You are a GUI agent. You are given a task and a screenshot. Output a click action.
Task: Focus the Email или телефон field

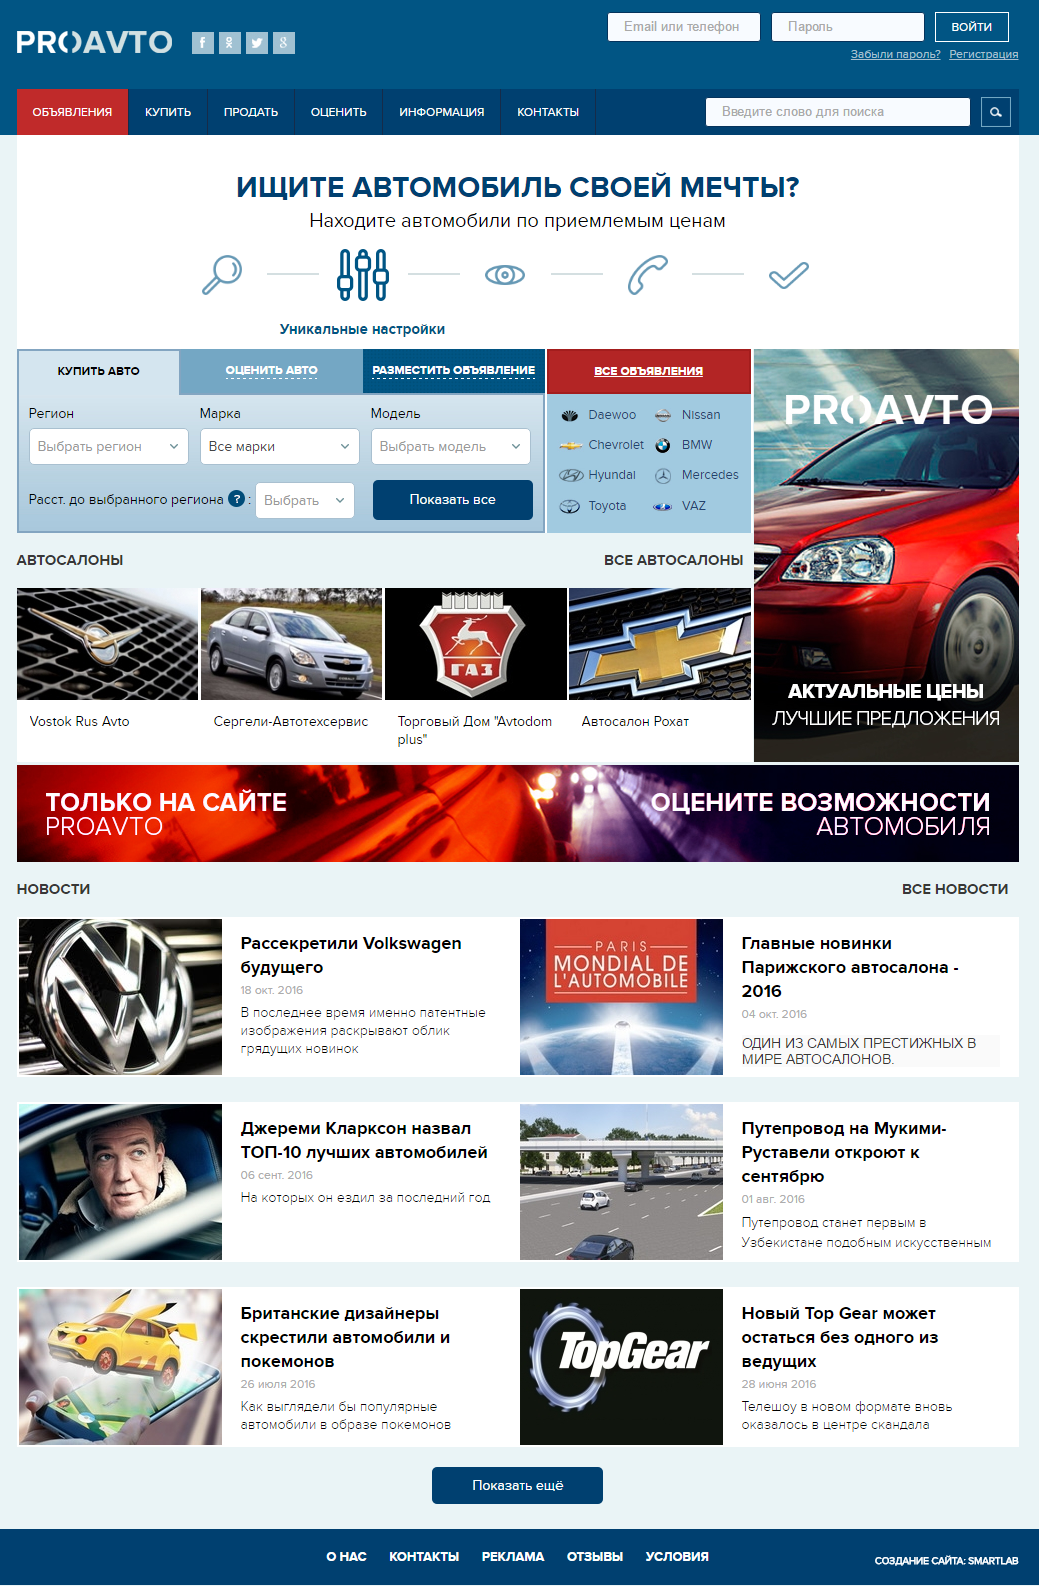pos(684,27)
